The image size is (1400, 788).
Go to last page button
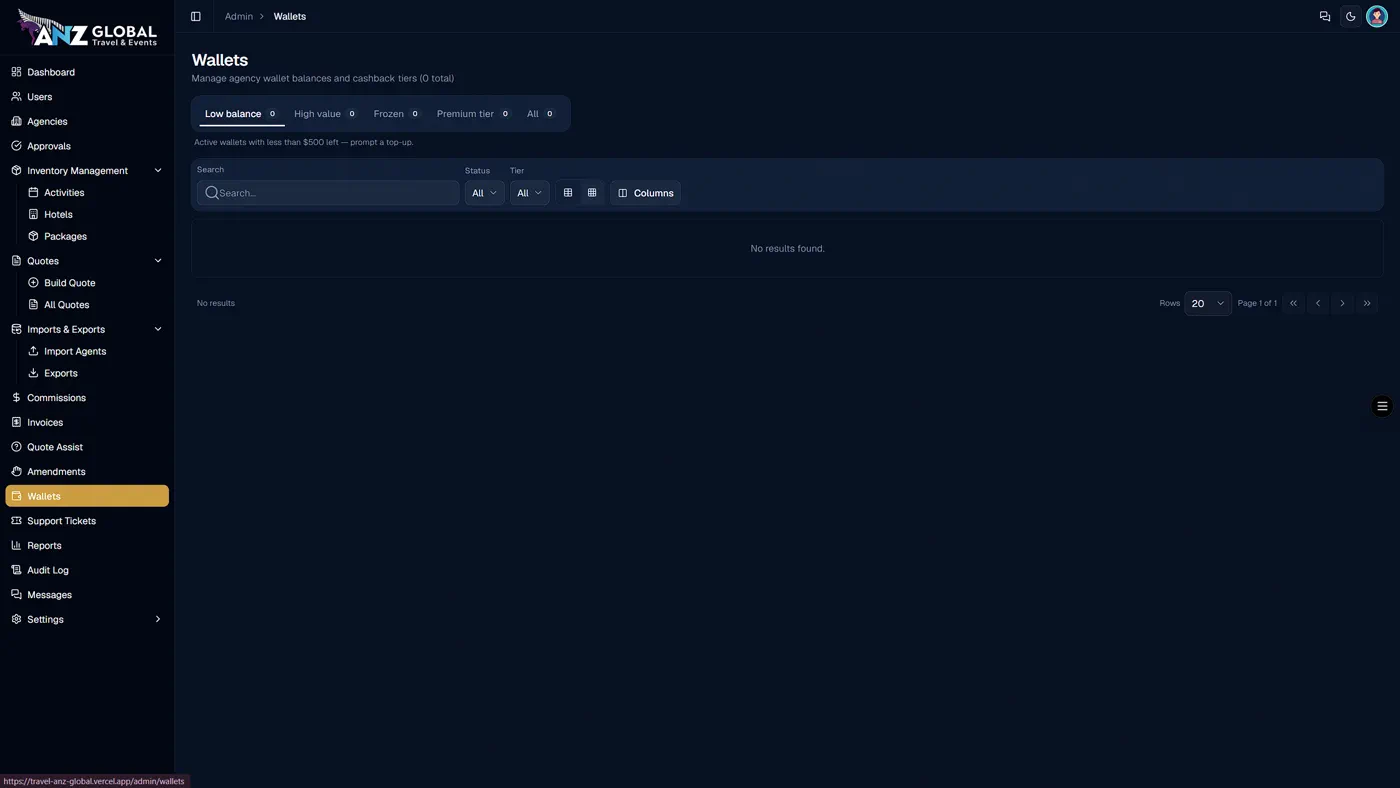(1367, 303)
